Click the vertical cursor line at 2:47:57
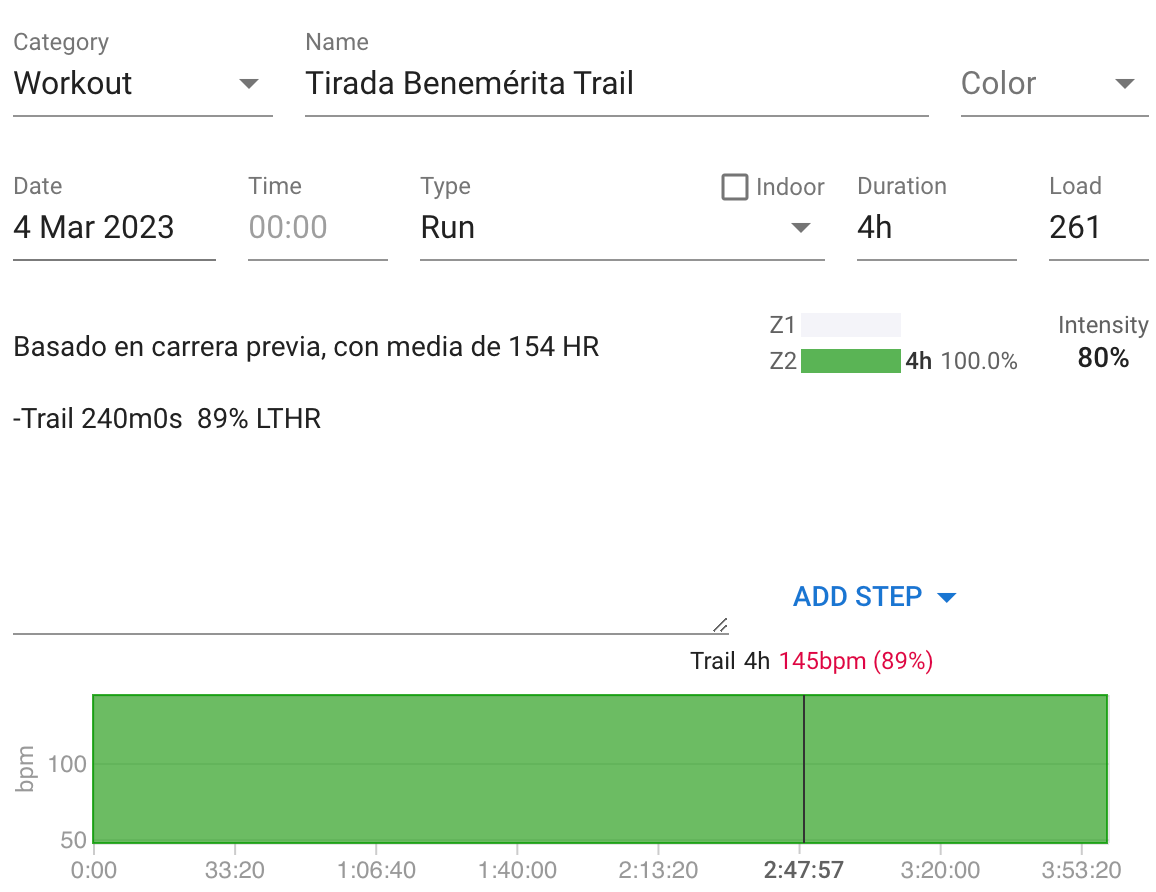This screenshot has width=1156, height=892. coord(804,768)
